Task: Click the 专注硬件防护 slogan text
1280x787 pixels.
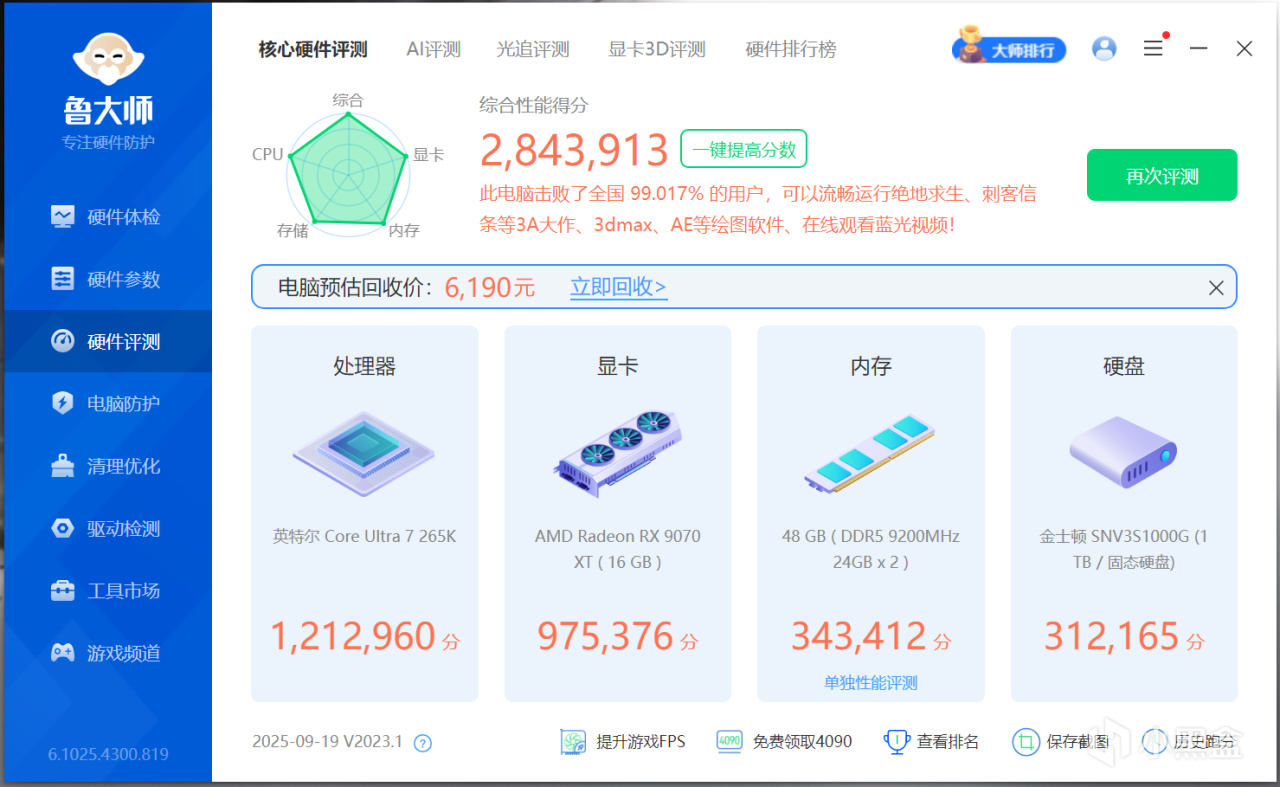Action: [x=108, y=142]
